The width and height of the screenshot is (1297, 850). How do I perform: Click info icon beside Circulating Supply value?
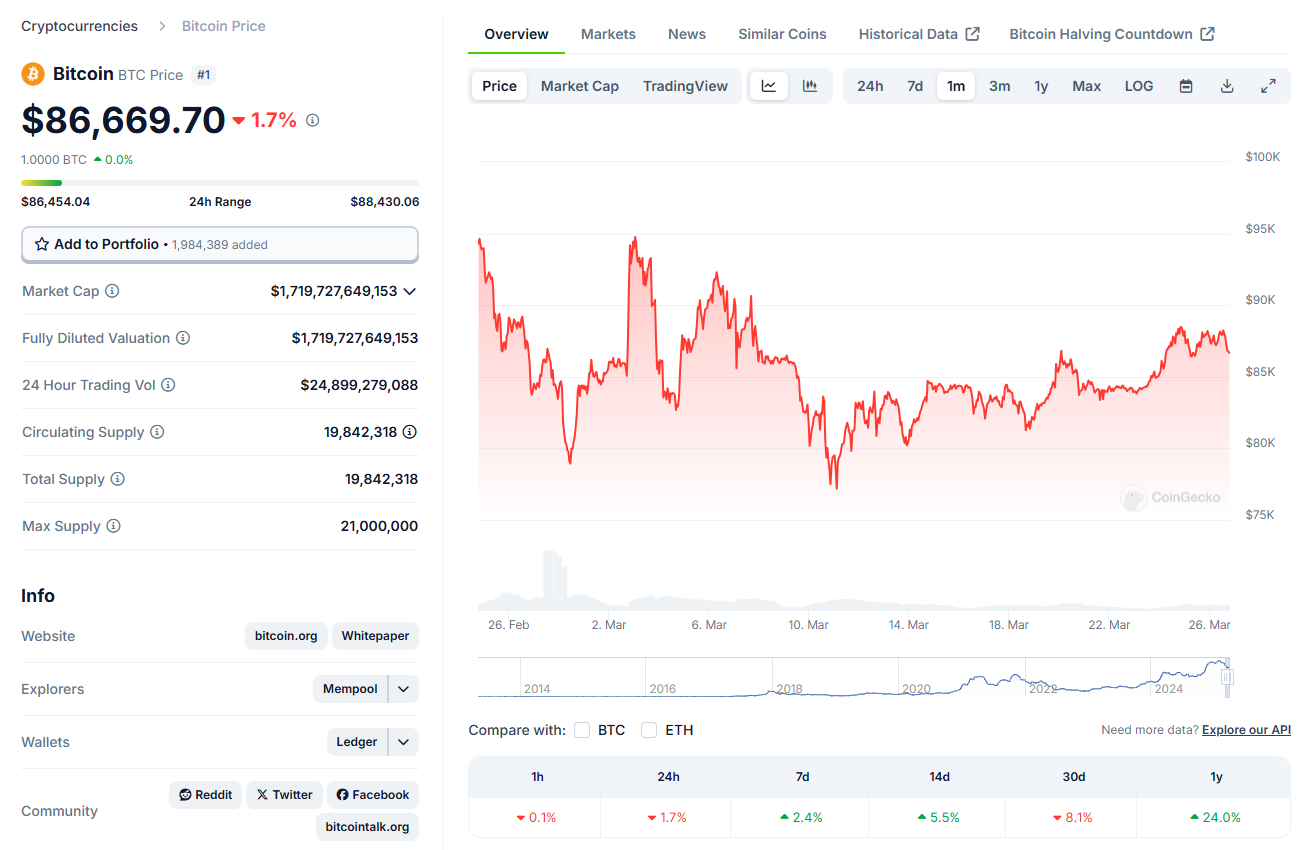410,432
